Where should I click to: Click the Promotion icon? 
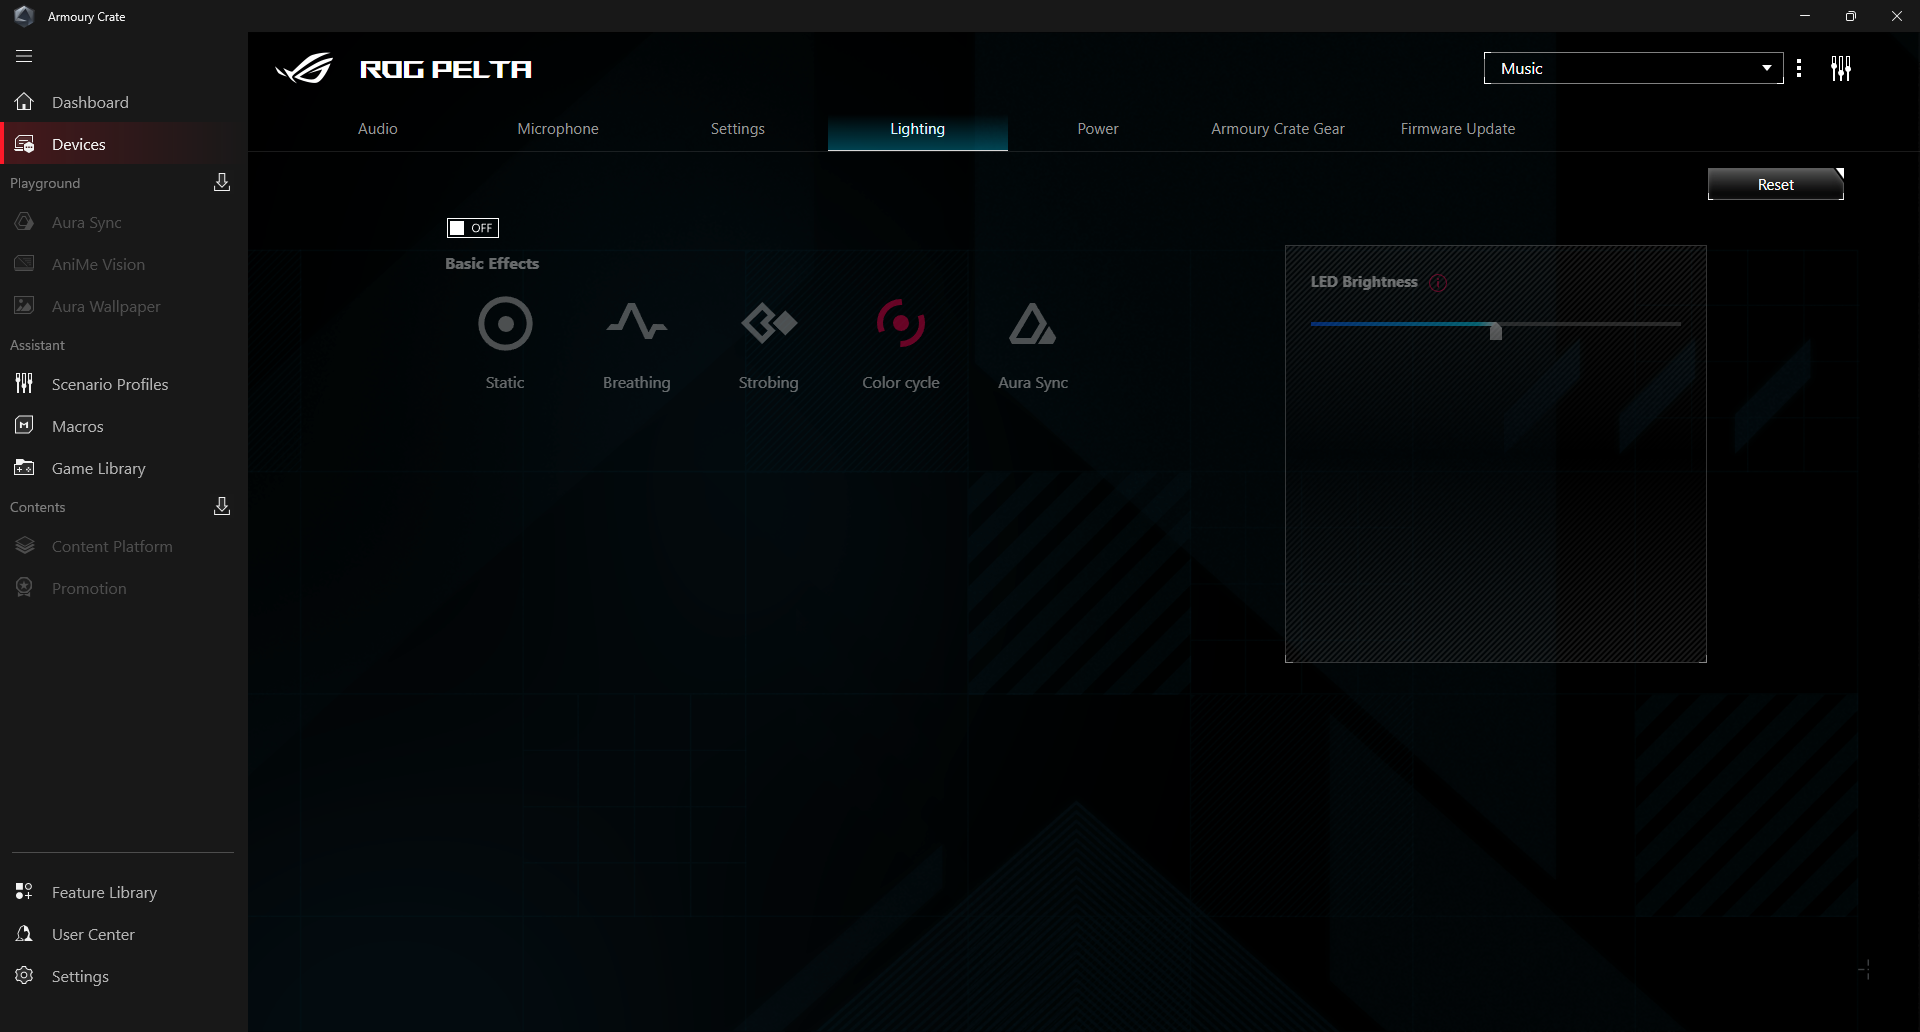coord(24,588)
